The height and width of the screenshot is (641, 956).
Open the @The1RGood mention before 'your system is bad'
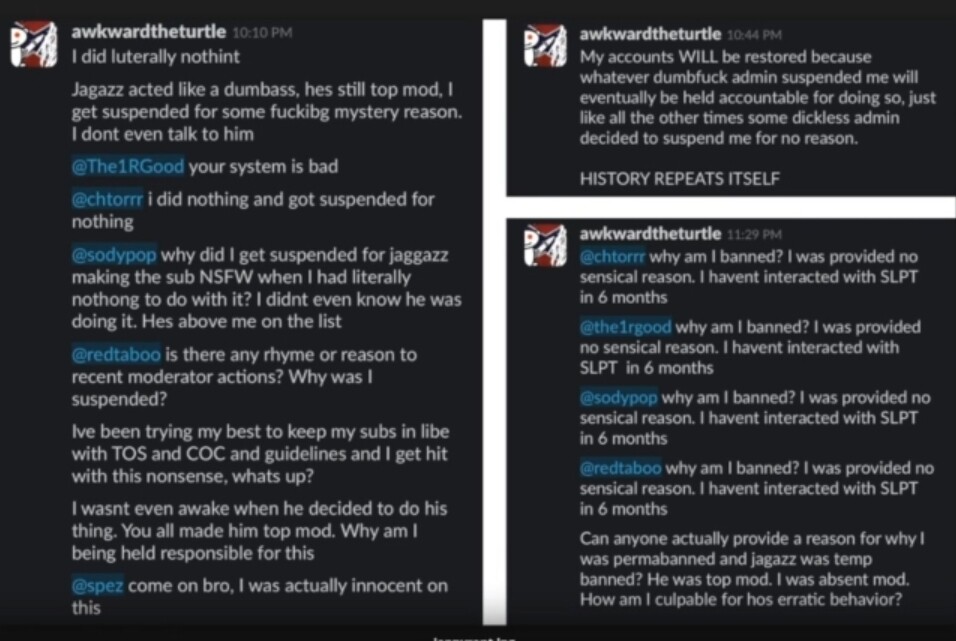(x=128, y=167)
